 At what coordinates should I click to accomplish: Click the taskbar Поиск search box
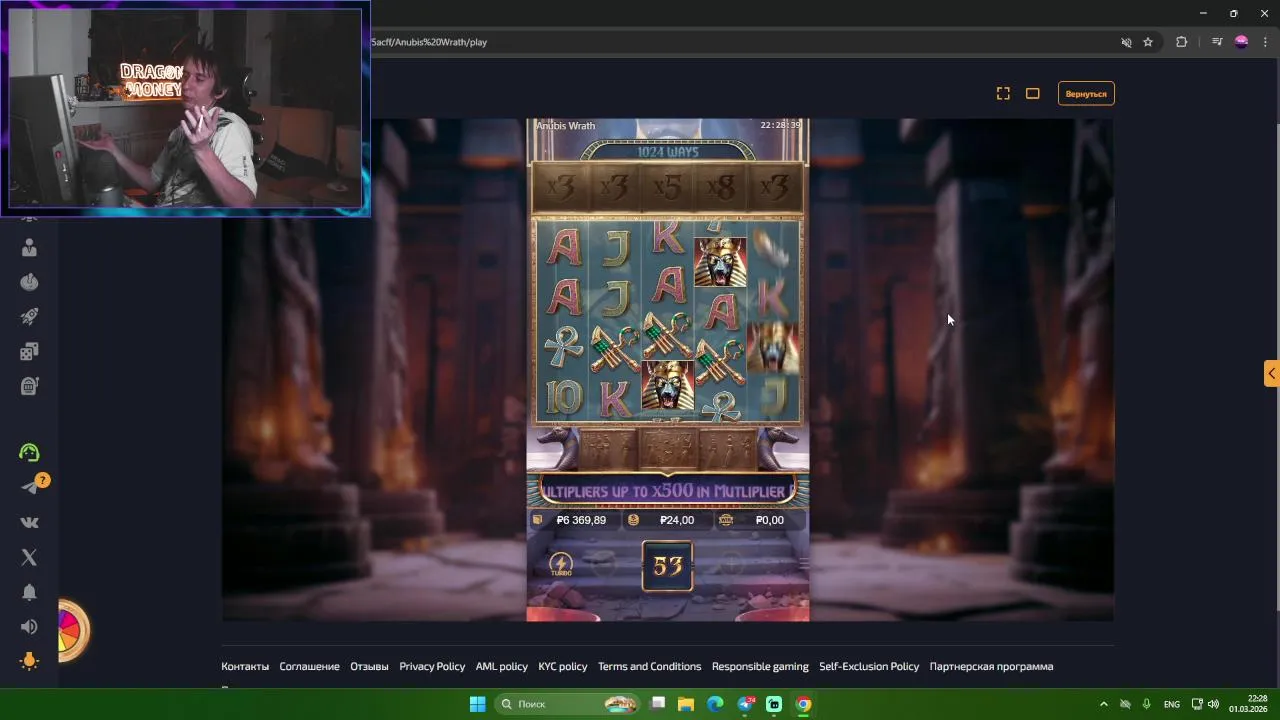point(567,704)
